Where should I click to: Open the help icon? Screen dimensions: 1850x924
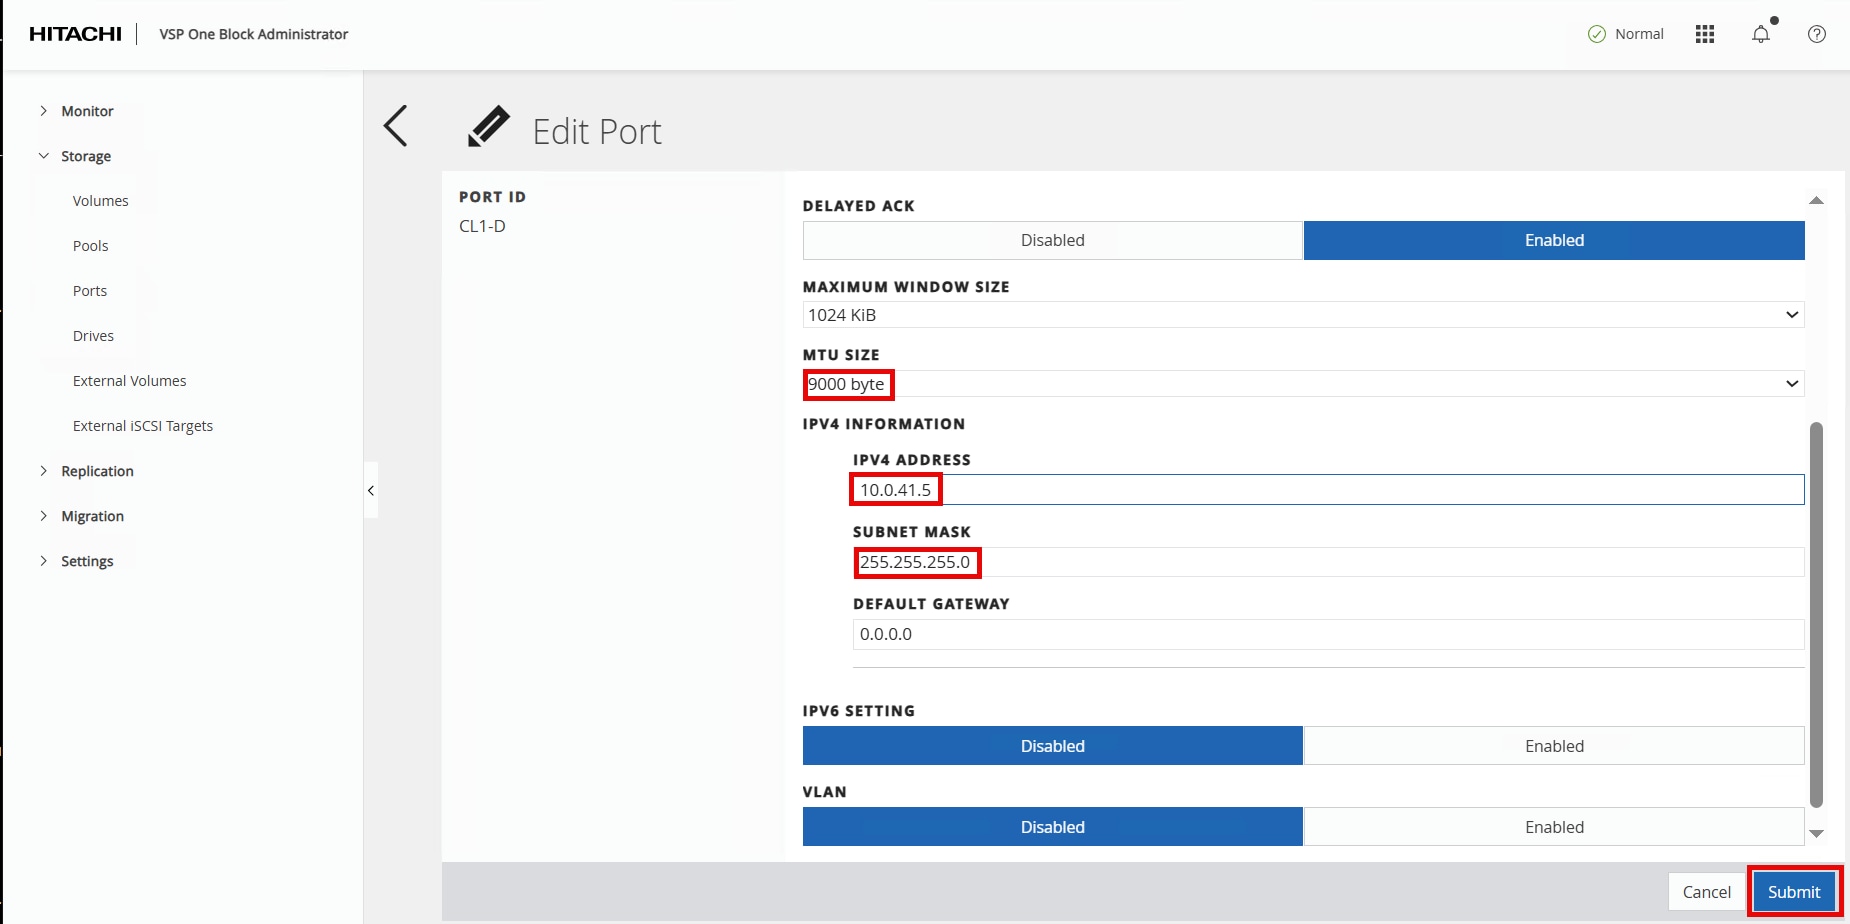1817,33
